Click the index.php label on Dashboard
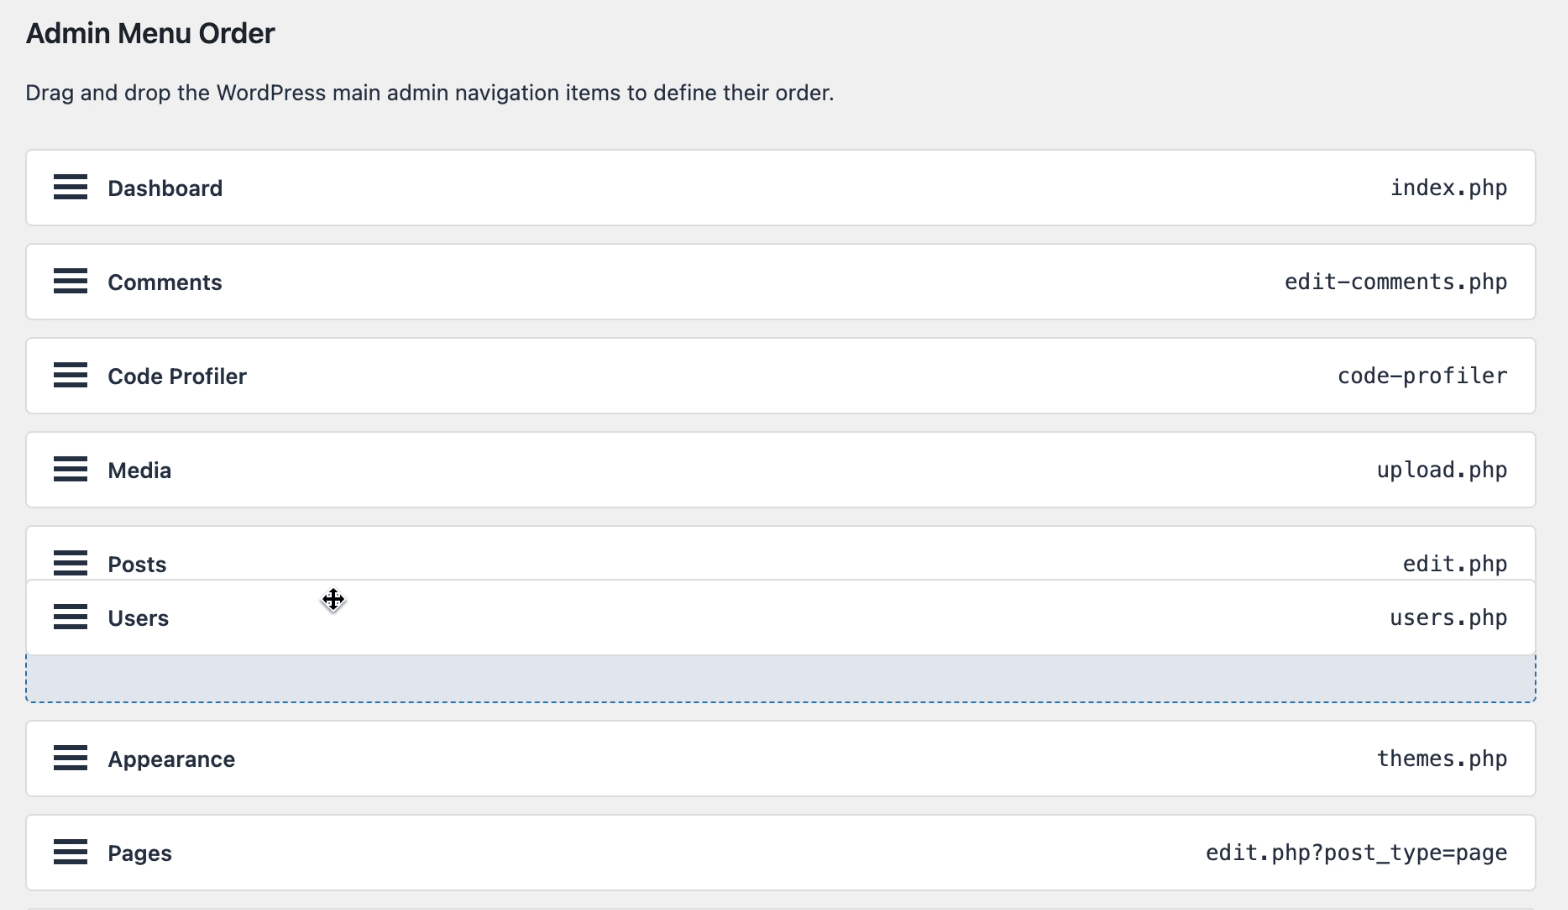Image resolution: width=1568 pixels, height=910 pixels. point(1448,187)
